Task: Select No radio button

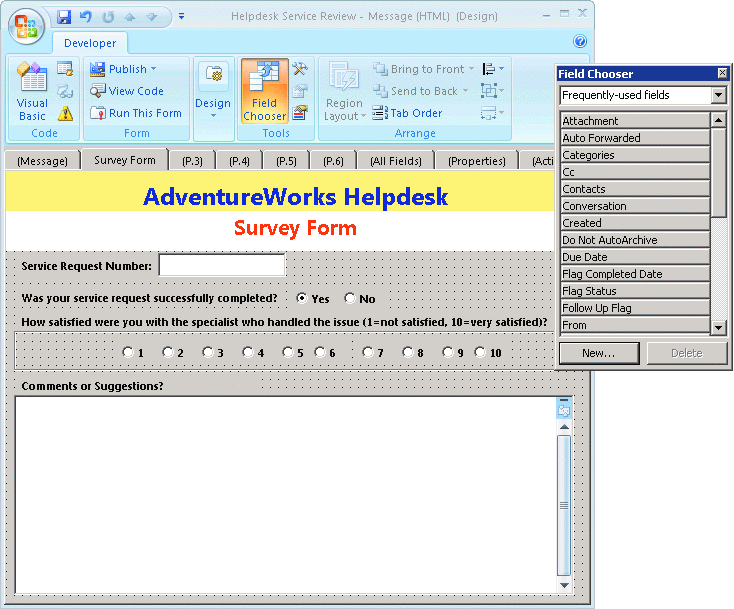Action: pos(350,298)
